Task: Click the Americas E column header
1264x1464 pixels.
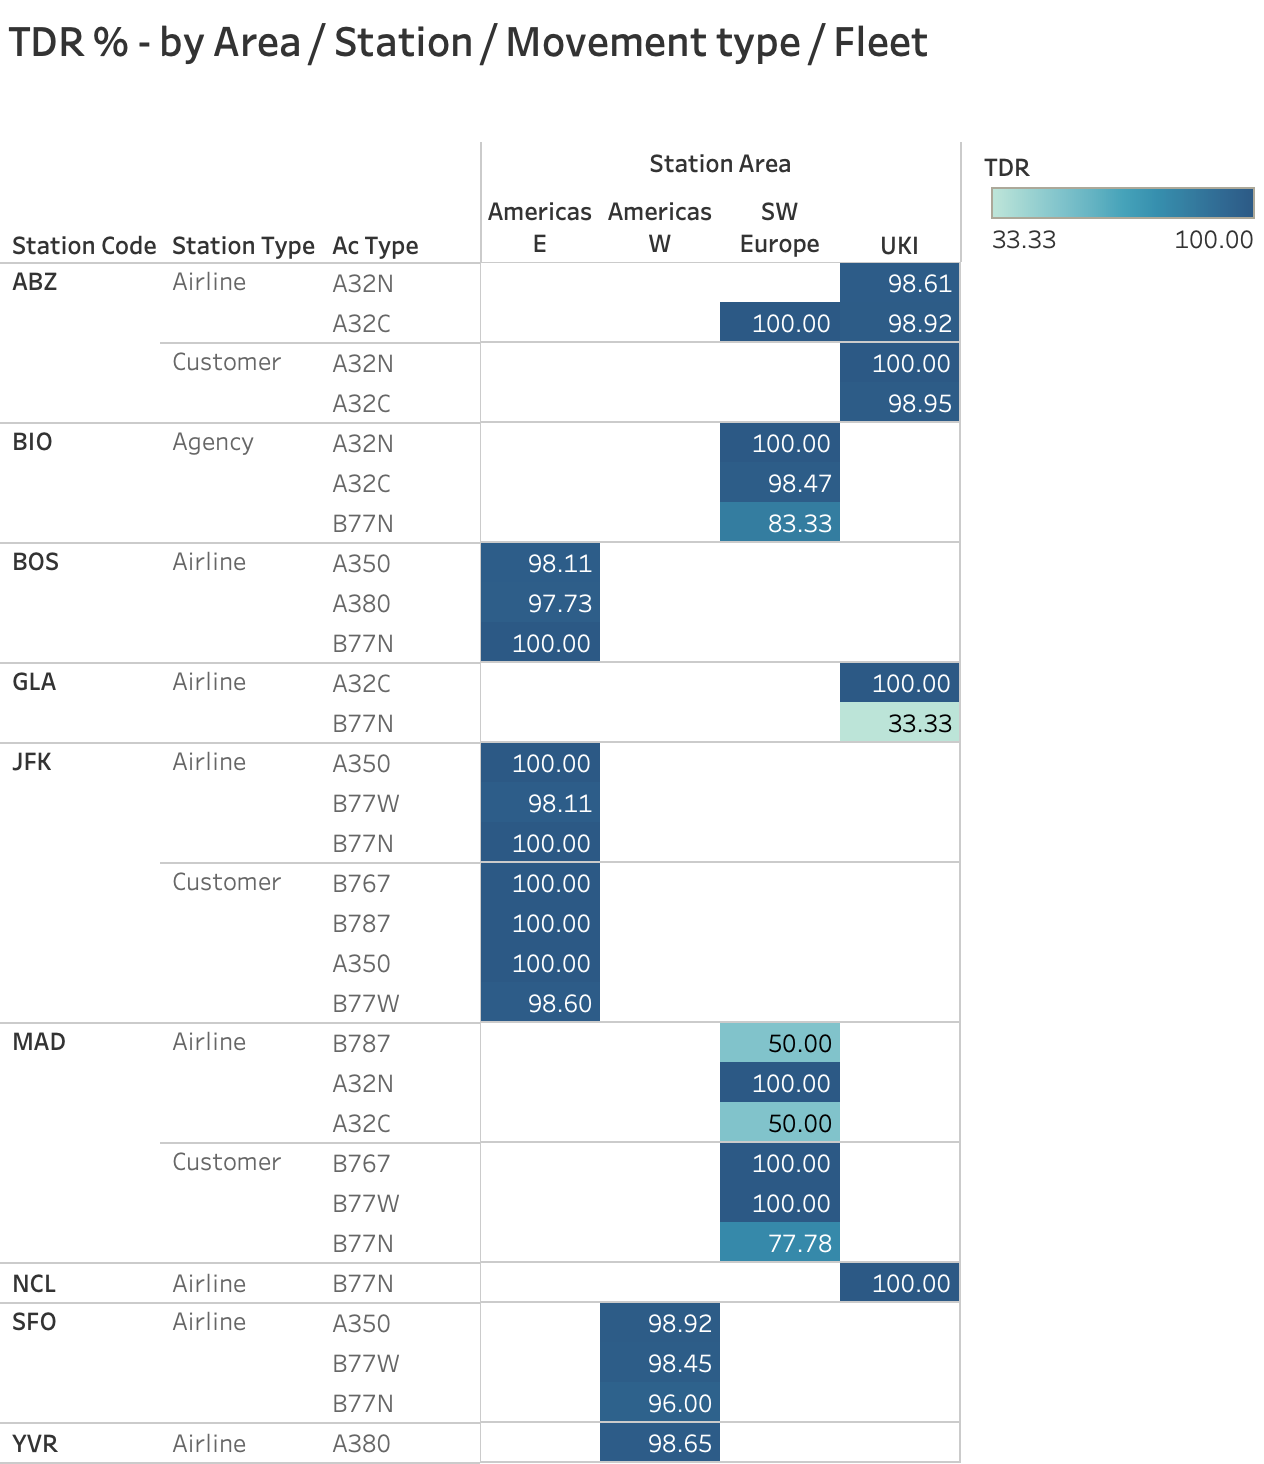Action: point(540,228)
